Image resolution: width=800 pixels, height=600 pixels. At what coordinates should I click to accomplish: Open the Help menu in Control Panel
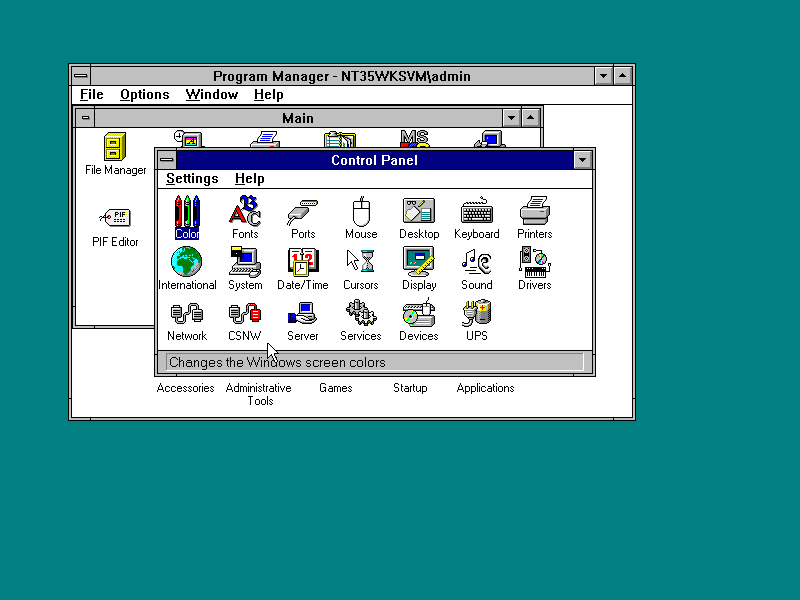coord(249,179)
